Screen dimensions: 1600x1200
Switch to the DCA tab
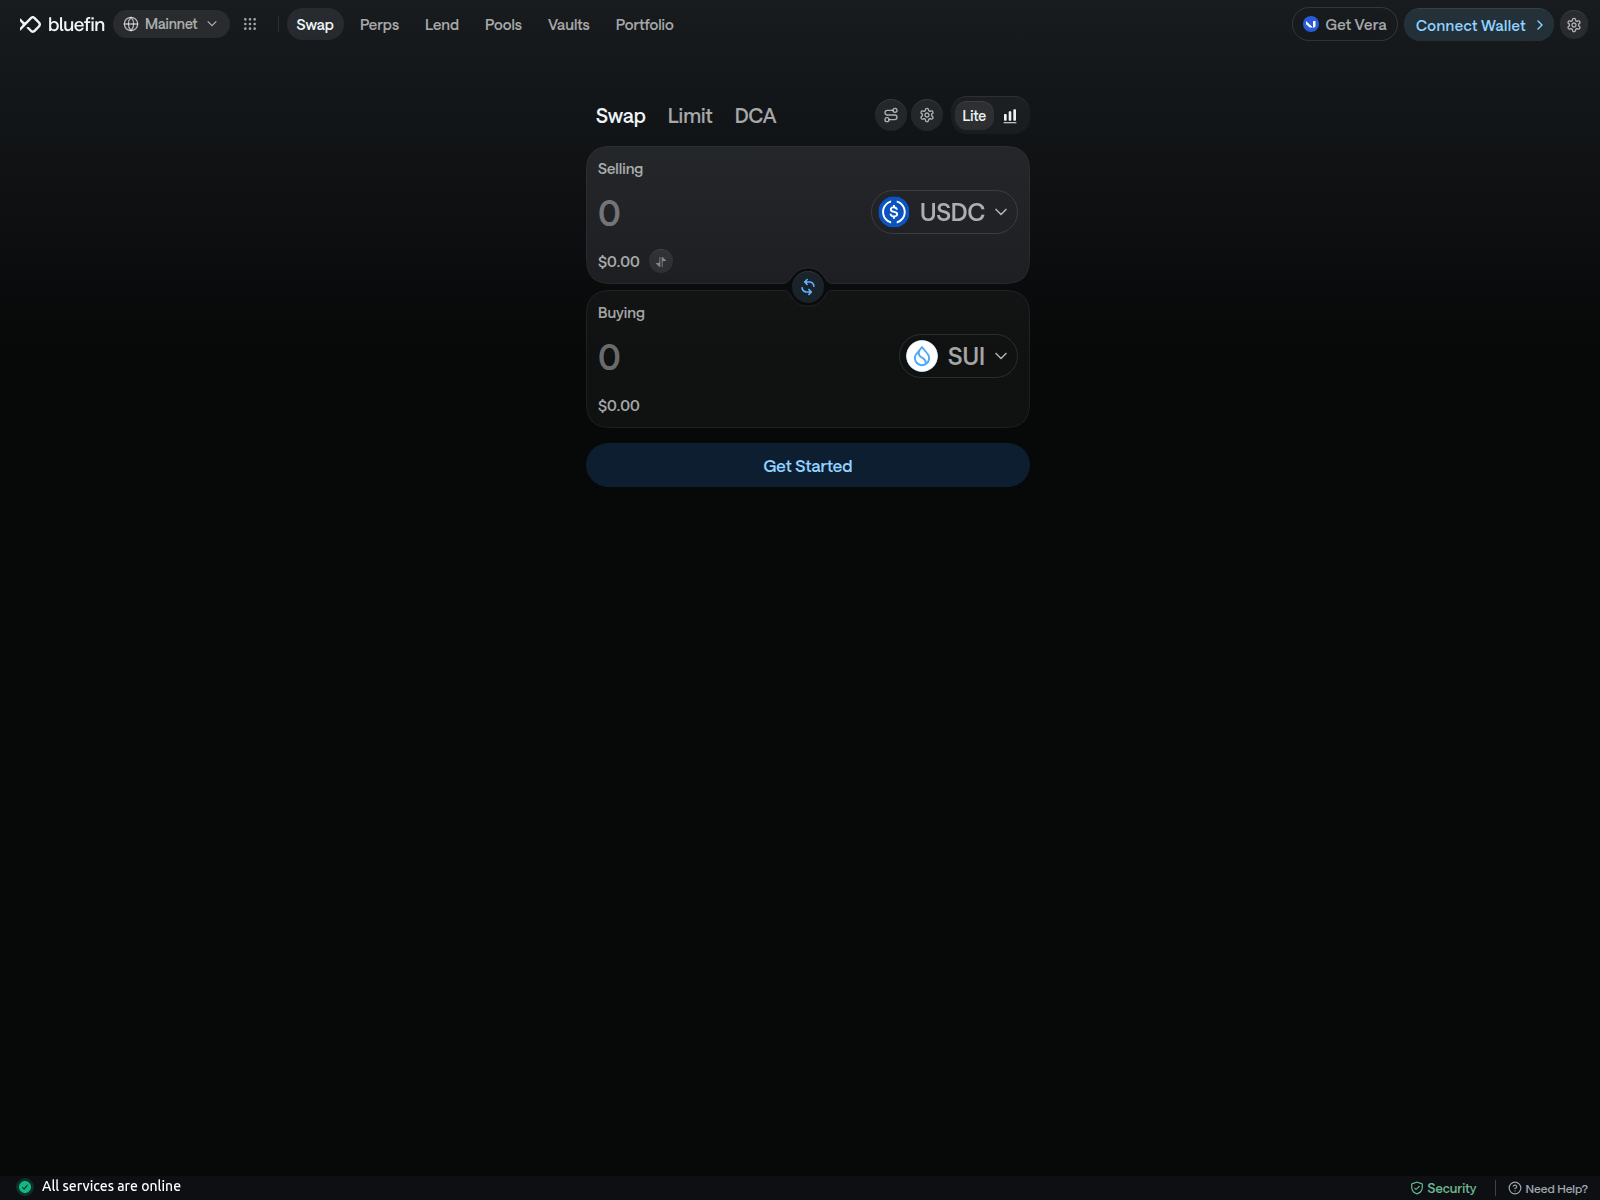[x=755, y=116]
